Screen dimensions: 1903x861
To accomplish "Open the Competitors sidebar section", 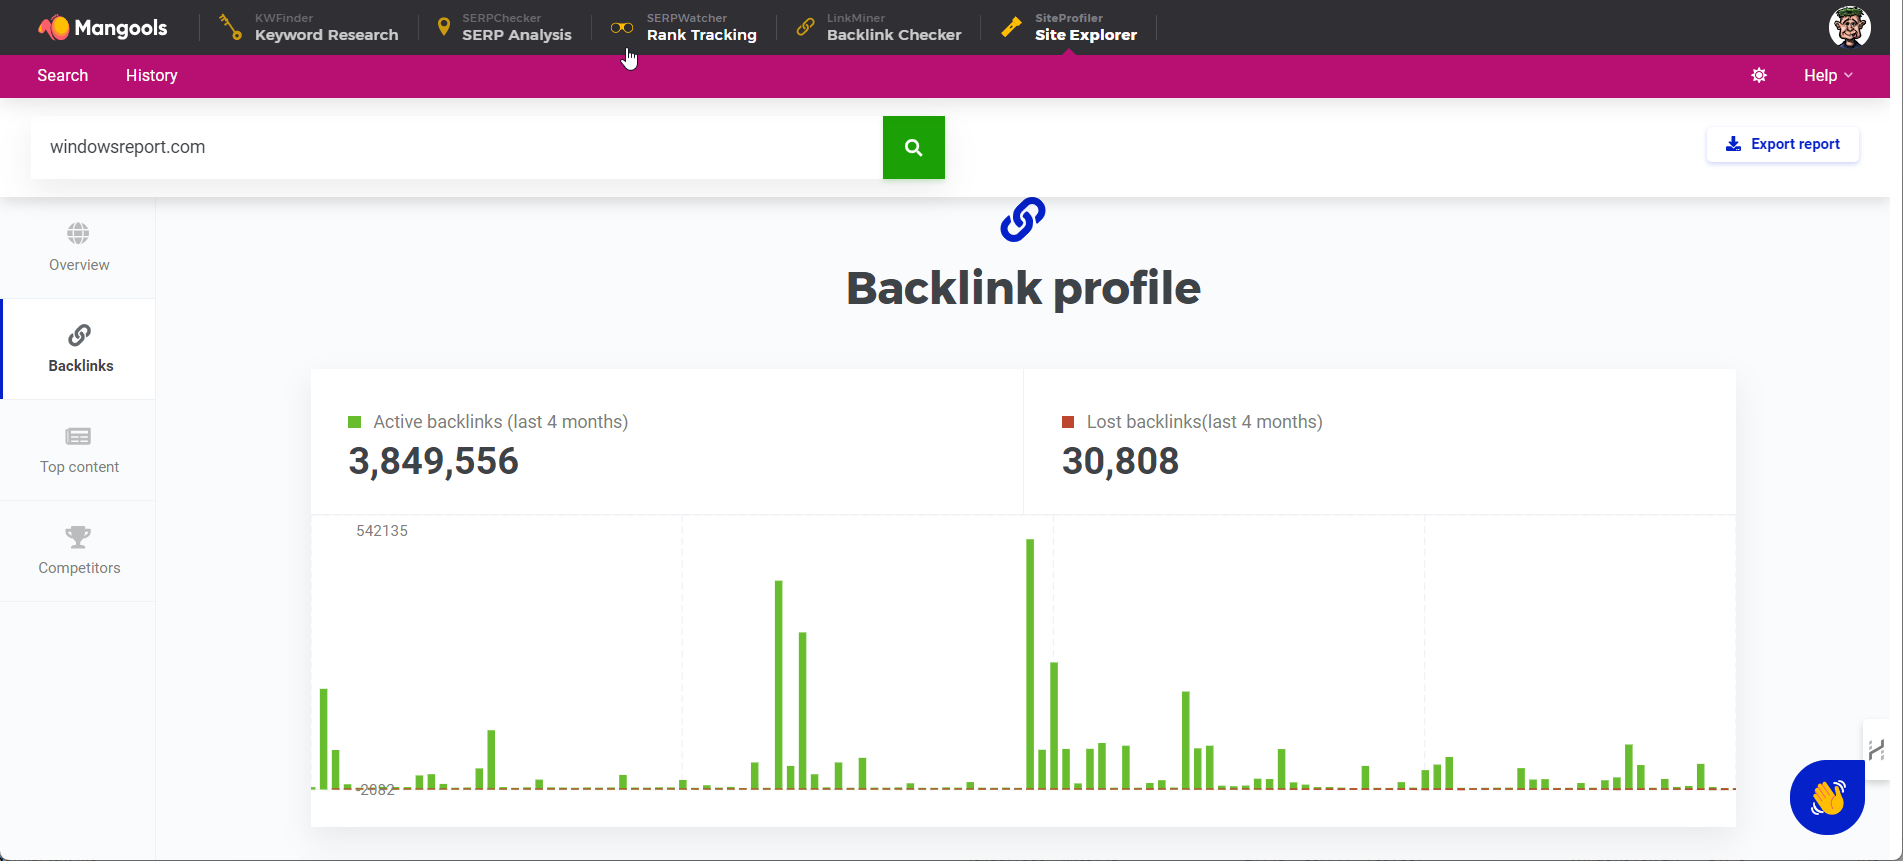I will tap(78, 551).
